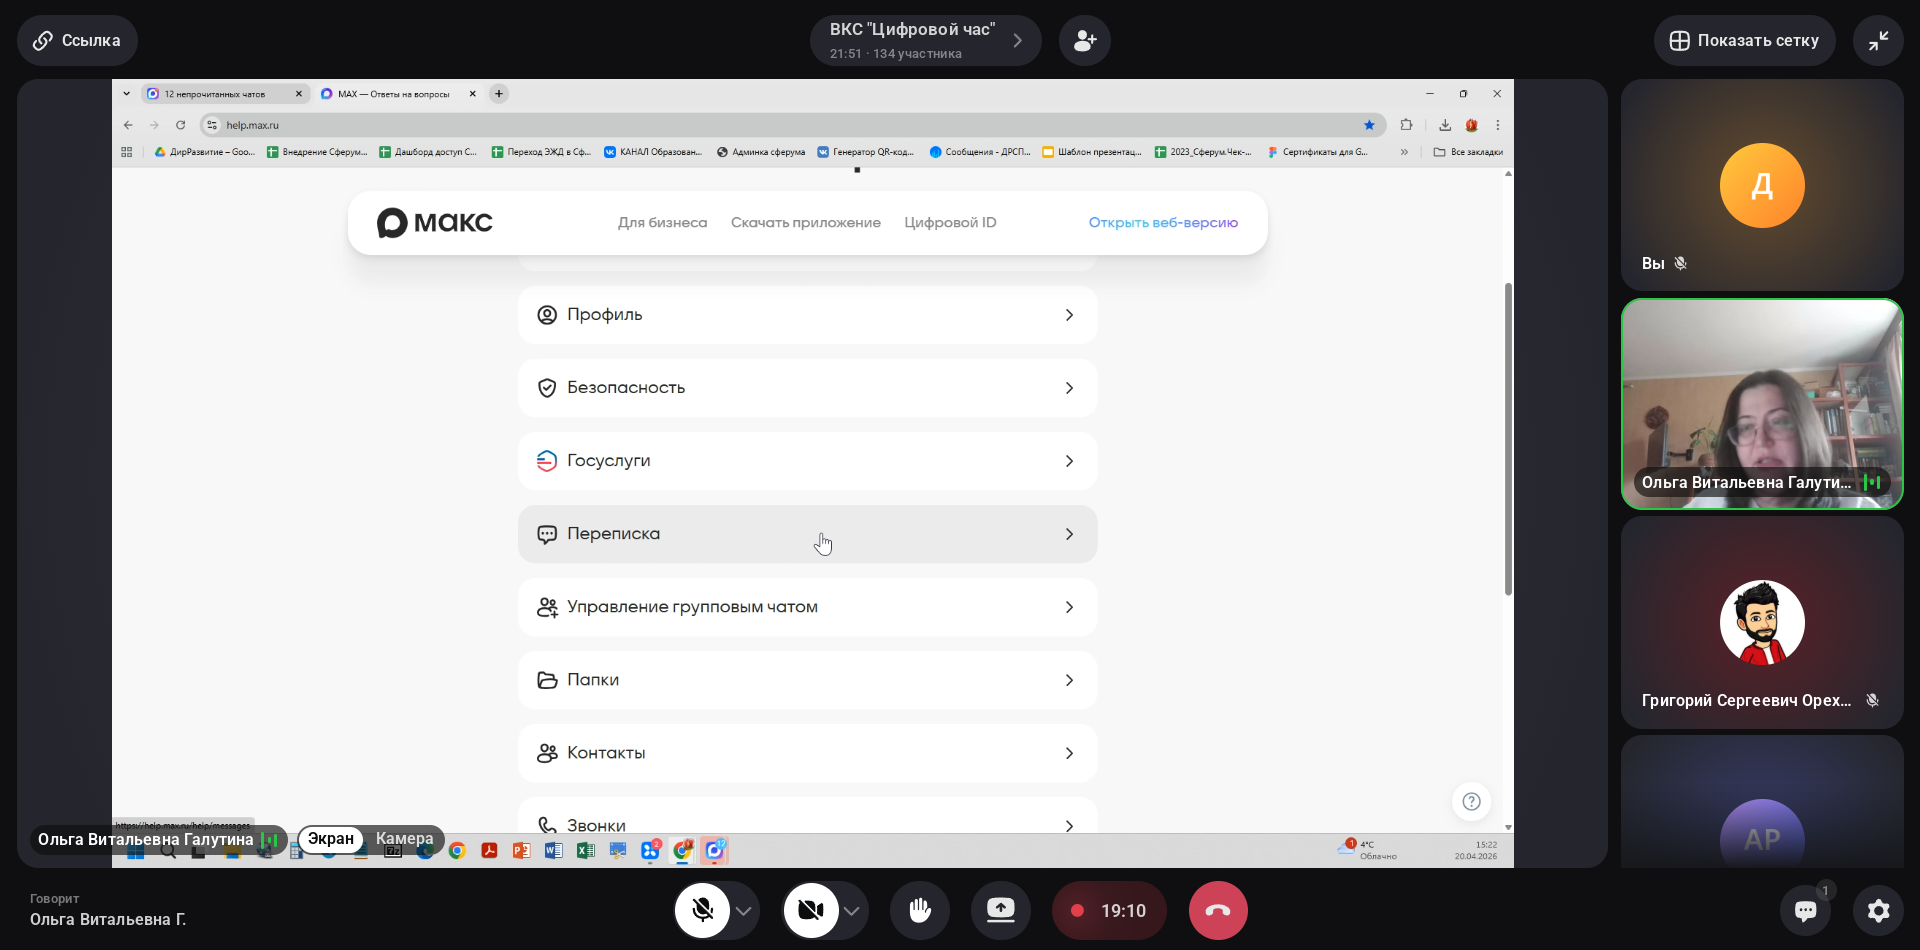Open camera options dropdown arrow
The width and height of the screenshot is (1920, 950).
(852, 911)
